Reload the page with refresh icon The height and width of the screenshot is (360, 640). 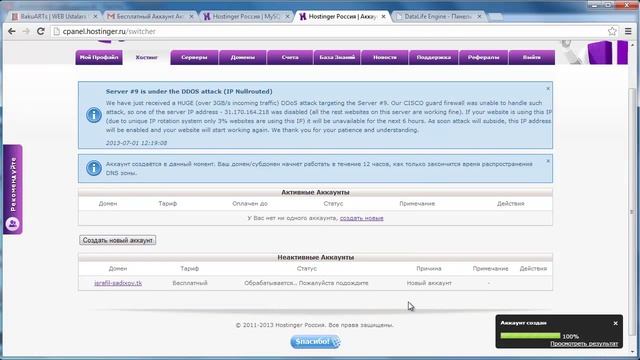click(40, 31)
